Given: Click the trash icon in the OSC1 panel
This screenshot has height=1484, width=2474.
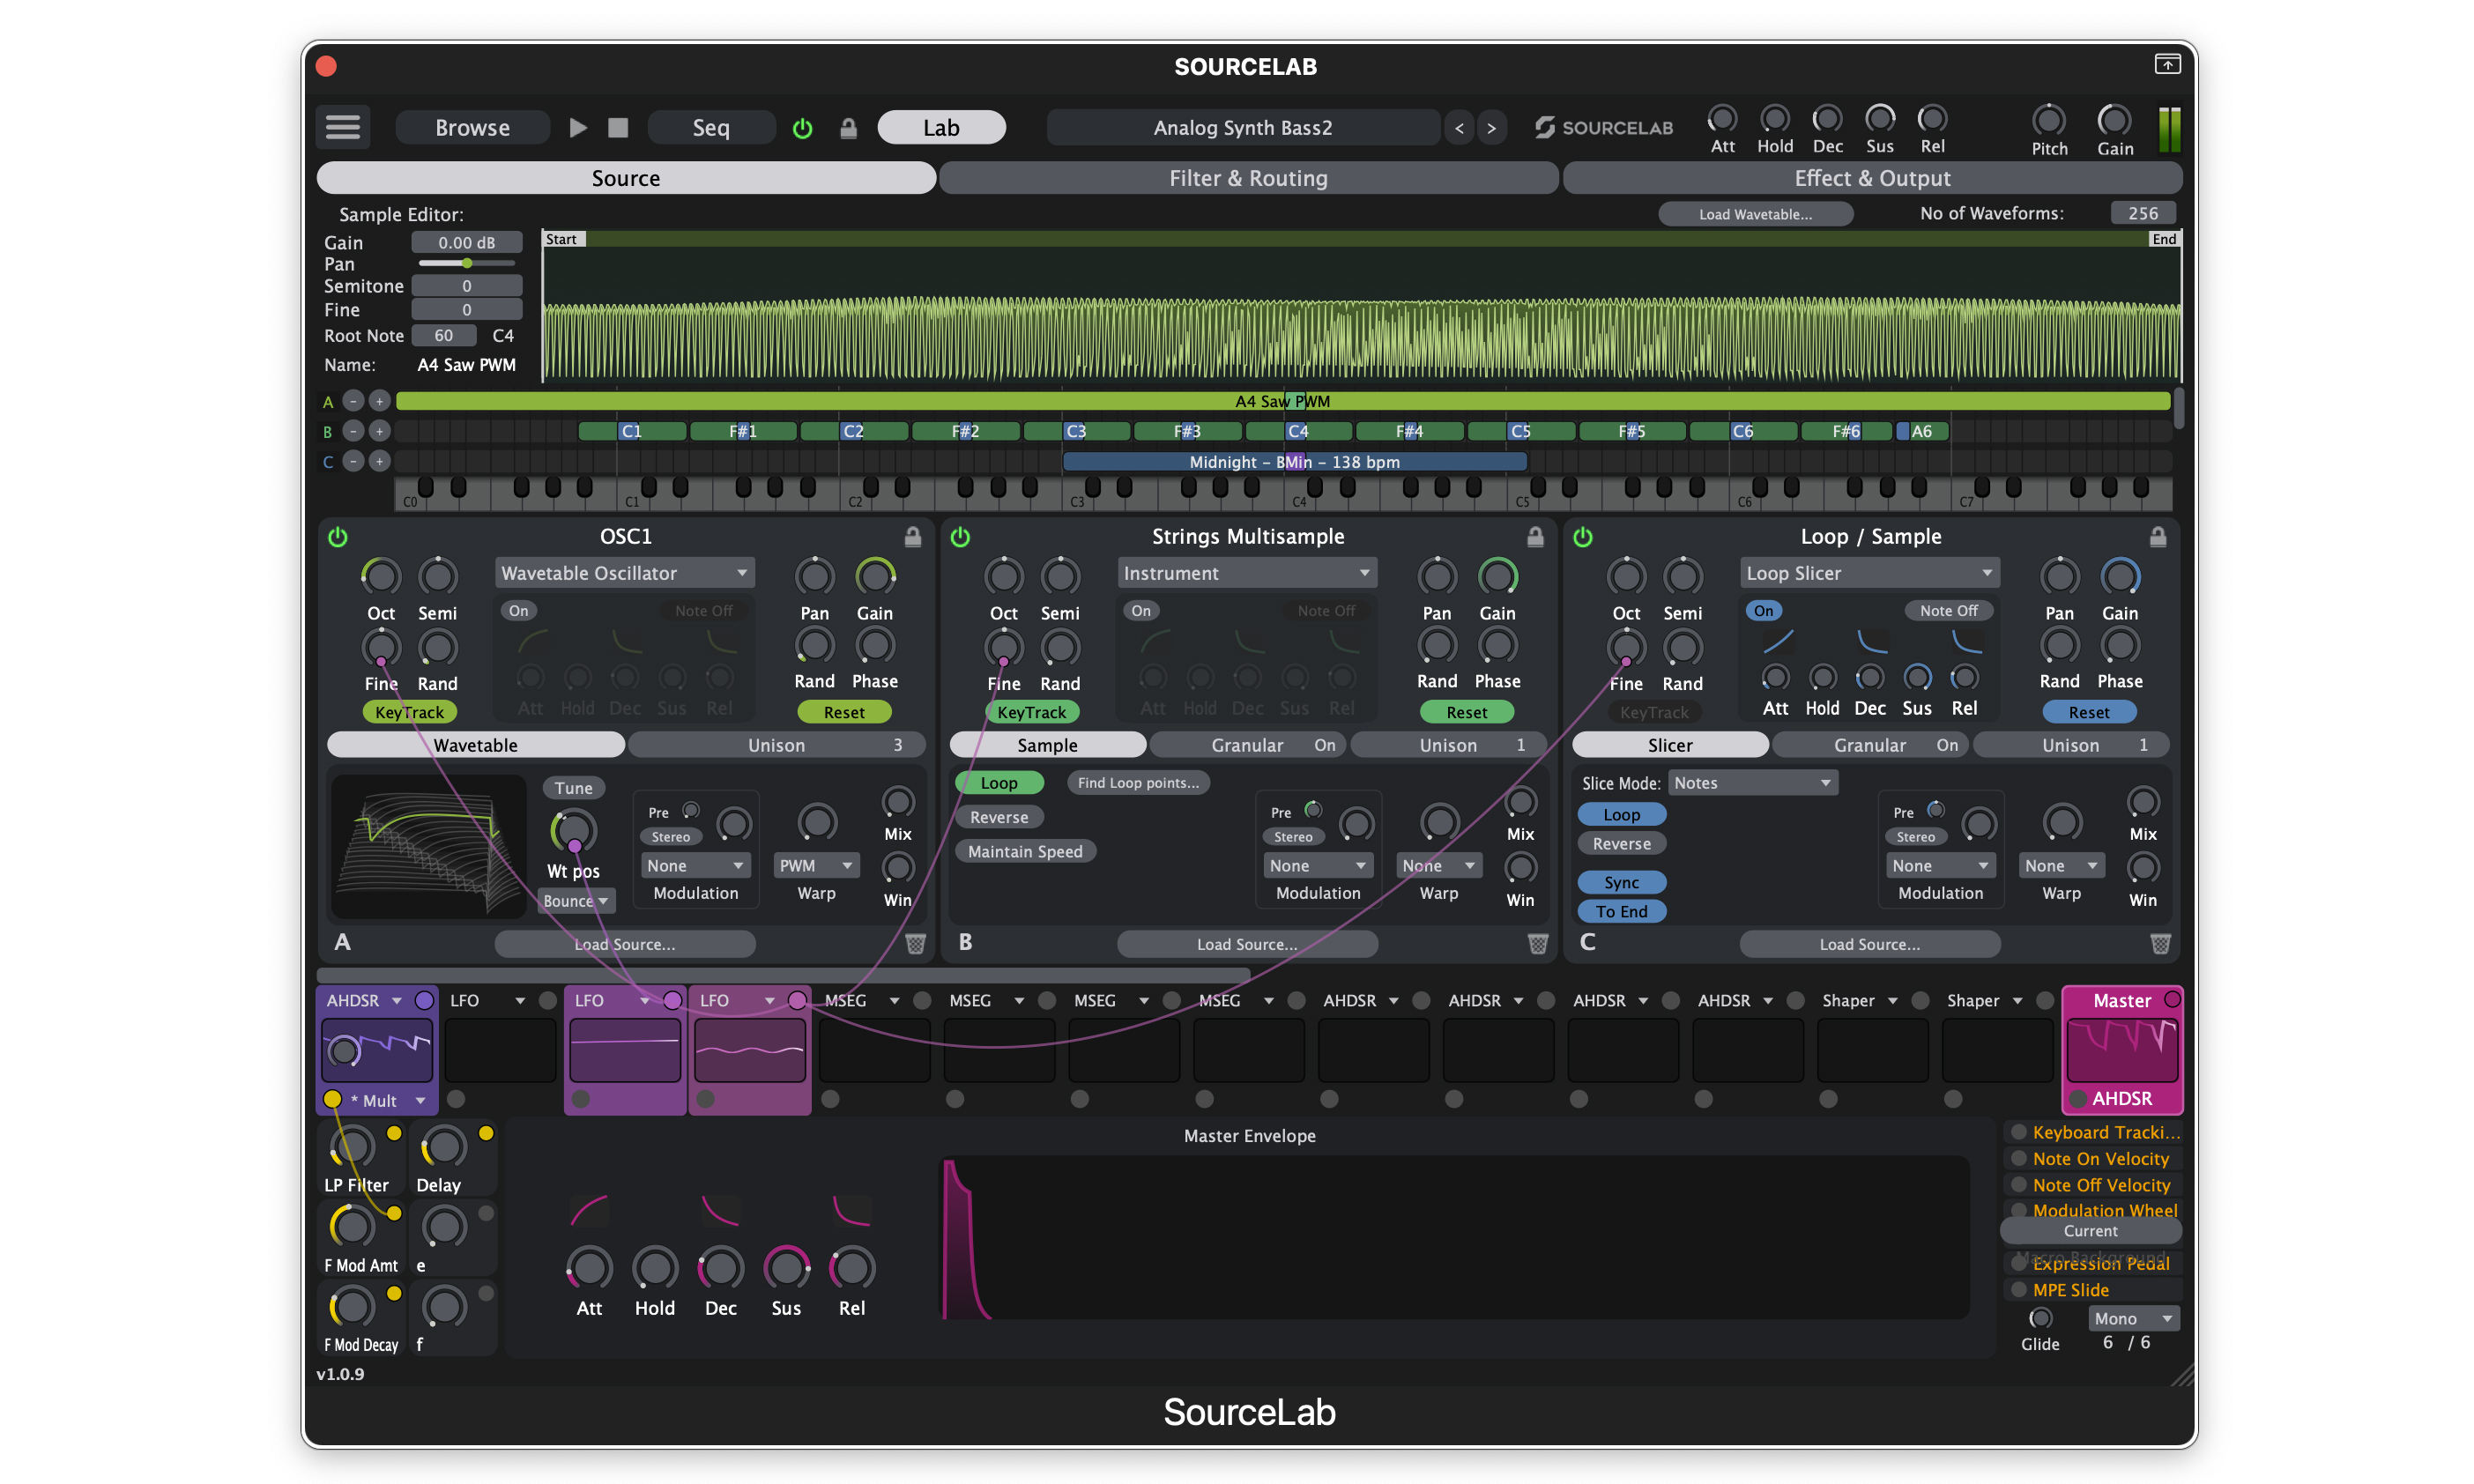Looking at the screenshot, I should [x=915, y=943].
